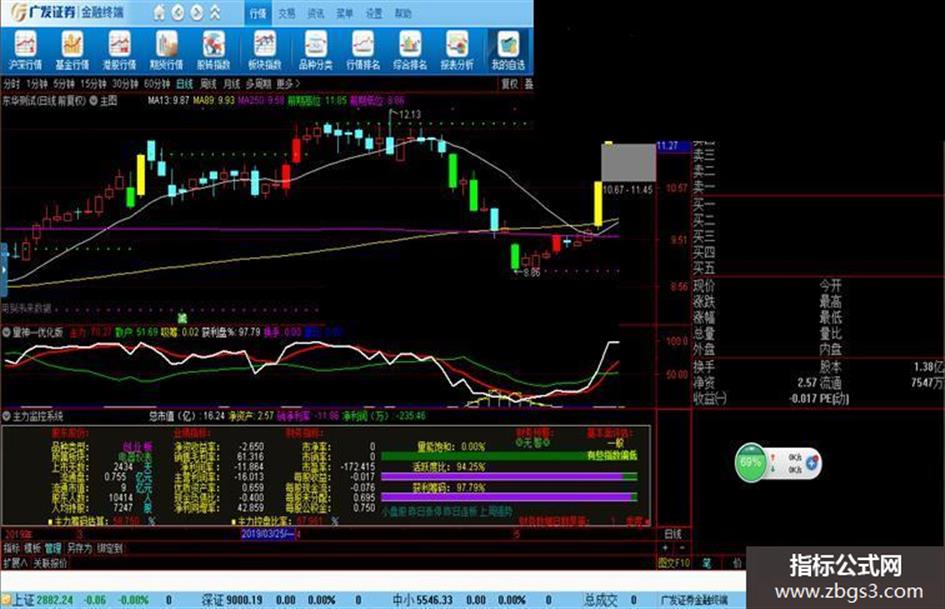Open 报表分析 report analysis icon

point(457,51)
